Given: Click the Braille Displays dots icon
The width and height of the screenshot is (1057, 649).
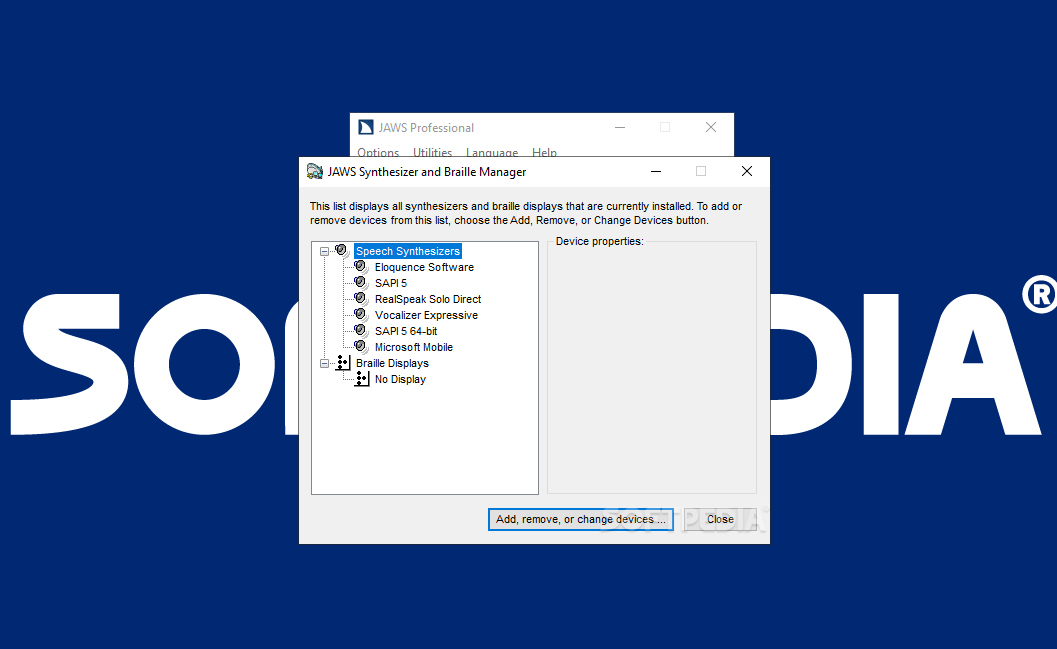Looking at the screenshot, I should pyautogui.click(x=343, y=363).
